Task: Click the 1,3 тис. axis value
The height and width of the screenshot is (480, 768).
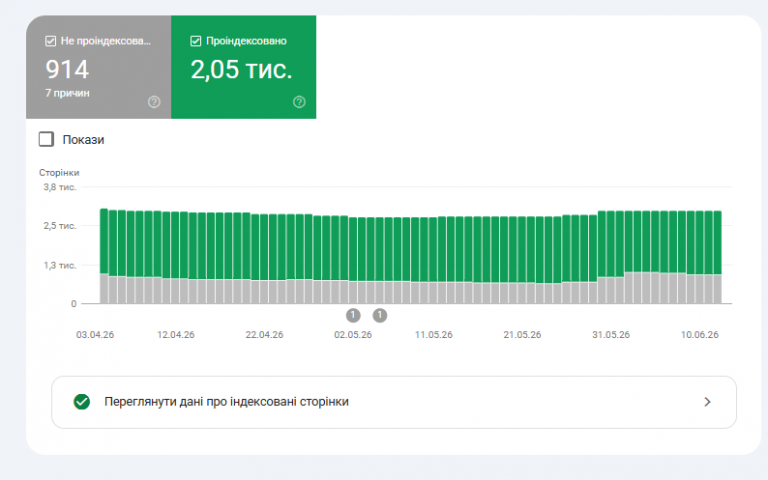Action: click(60, 265)
